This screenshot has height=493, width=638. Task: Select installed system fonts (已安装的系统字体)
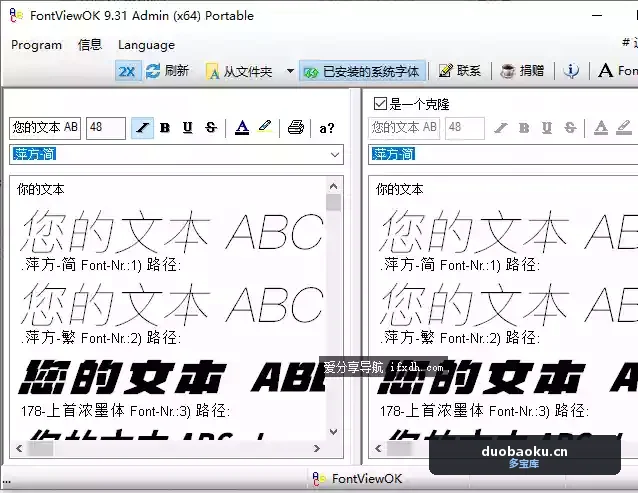click(362, 72)
